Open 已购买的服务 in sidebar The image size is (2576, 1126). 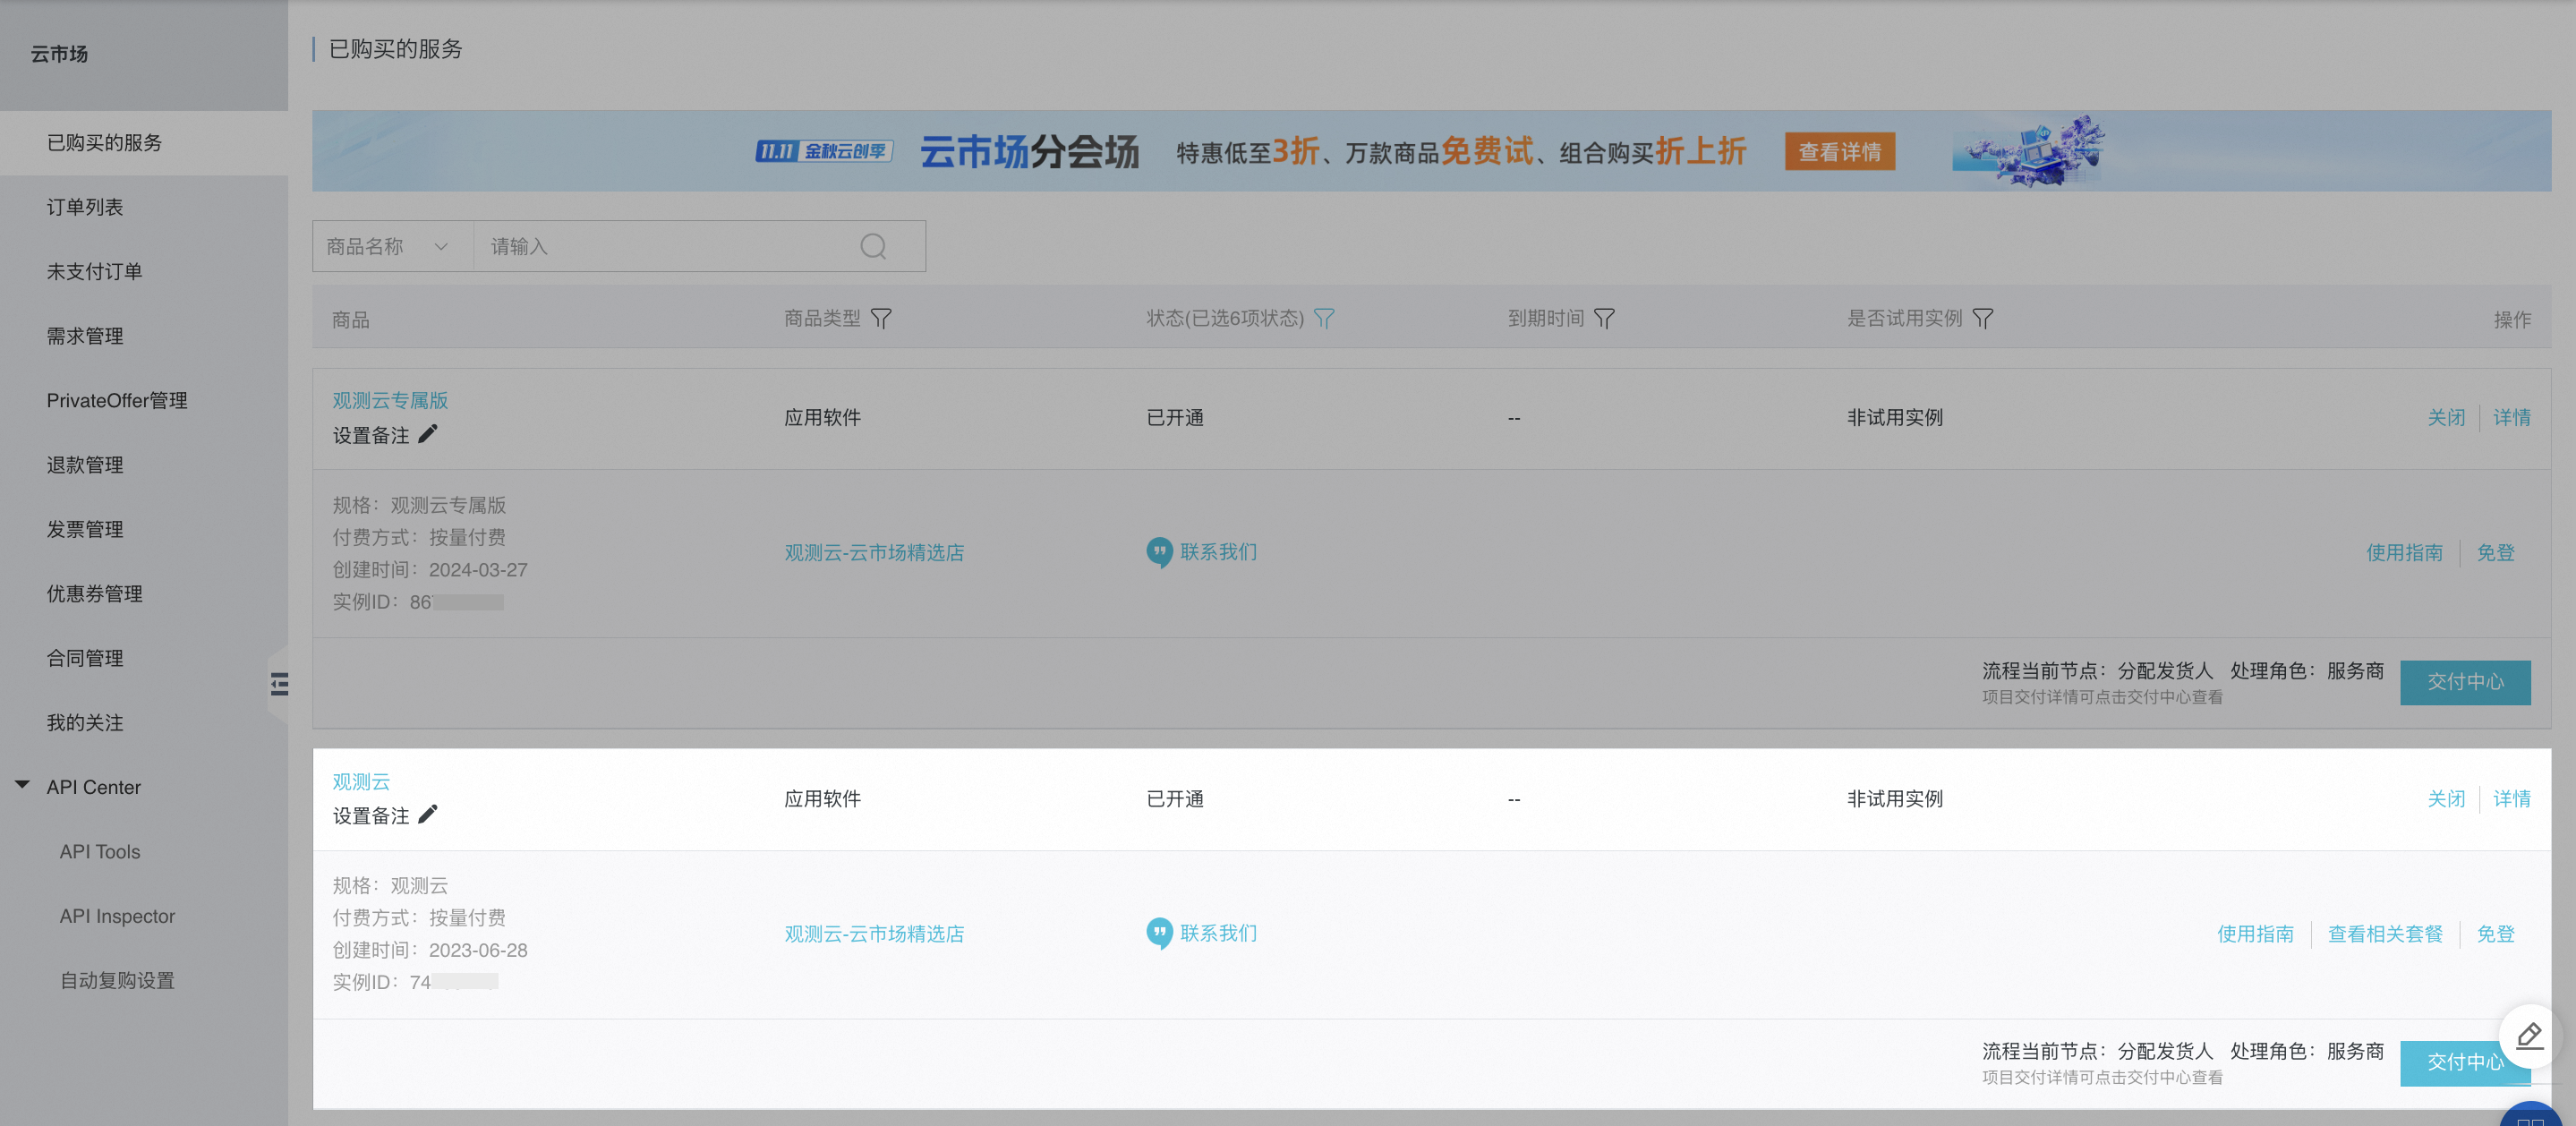click(144, 143)
